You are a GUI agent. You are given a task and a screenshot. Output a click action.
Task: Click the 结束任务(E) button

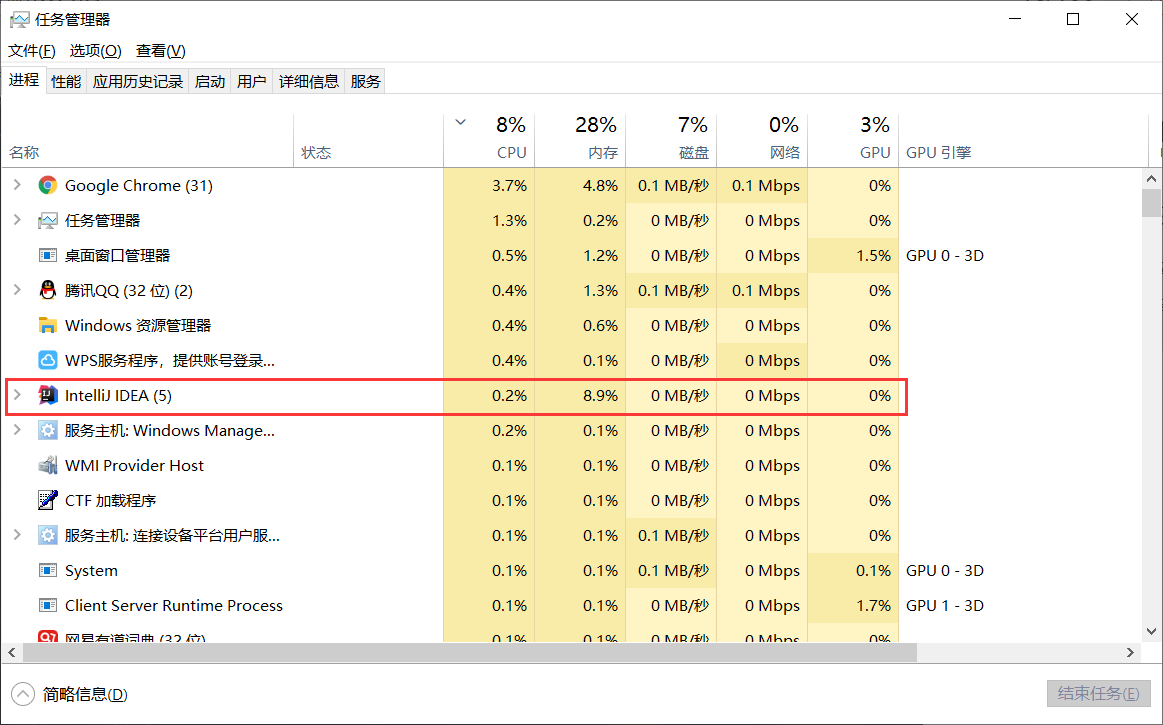pos(1098,693)
